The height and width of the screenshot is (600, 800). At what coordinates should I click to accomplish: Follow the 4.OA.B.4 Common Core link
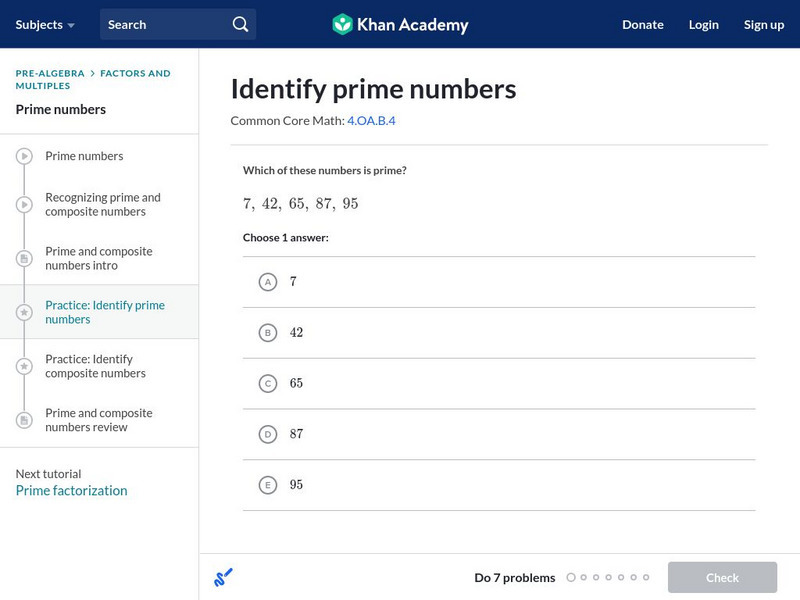click(x=372, y=120)
